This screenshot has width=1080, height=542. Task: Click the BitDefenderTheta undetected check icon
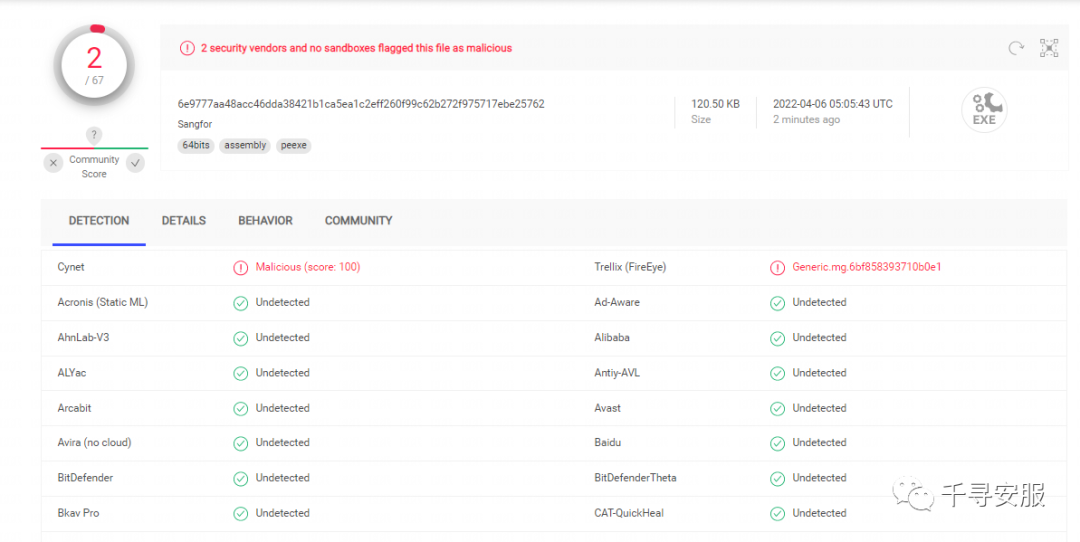(777, 479)
